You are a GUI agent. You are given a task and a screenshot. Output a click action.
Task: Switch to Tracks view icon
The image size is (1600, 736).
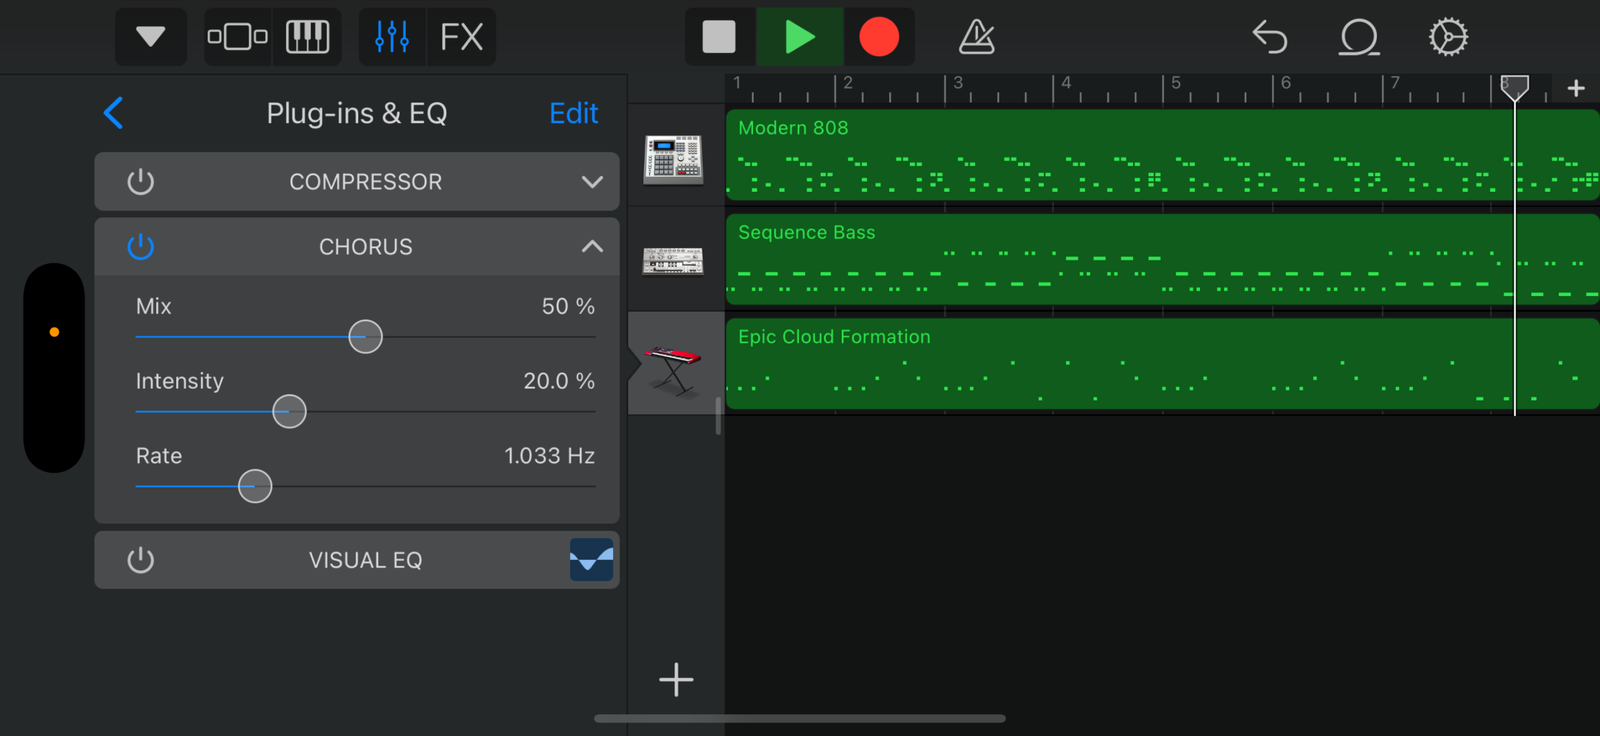pos(238,37)
